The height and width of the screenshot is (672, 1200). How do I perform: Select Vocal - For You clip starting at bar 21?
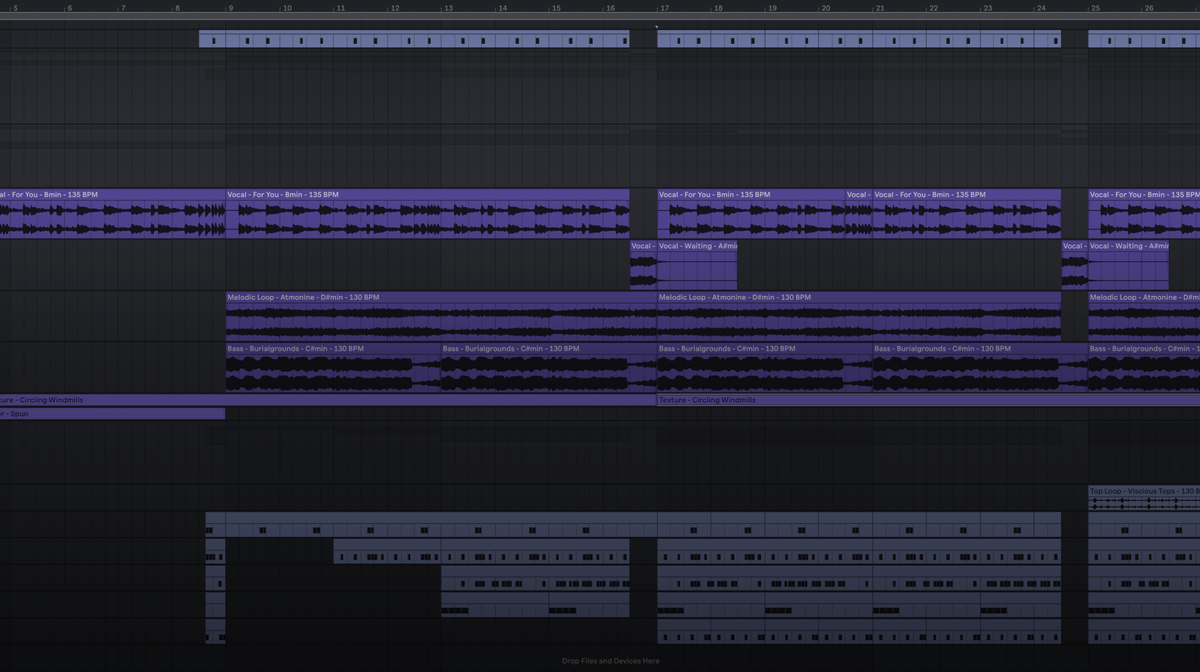coord(966,213)
